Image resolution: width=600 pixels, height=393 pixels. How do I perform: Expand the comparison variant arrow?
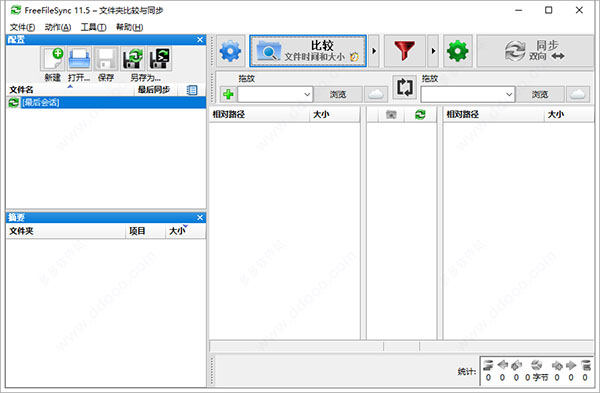(374, 51)
